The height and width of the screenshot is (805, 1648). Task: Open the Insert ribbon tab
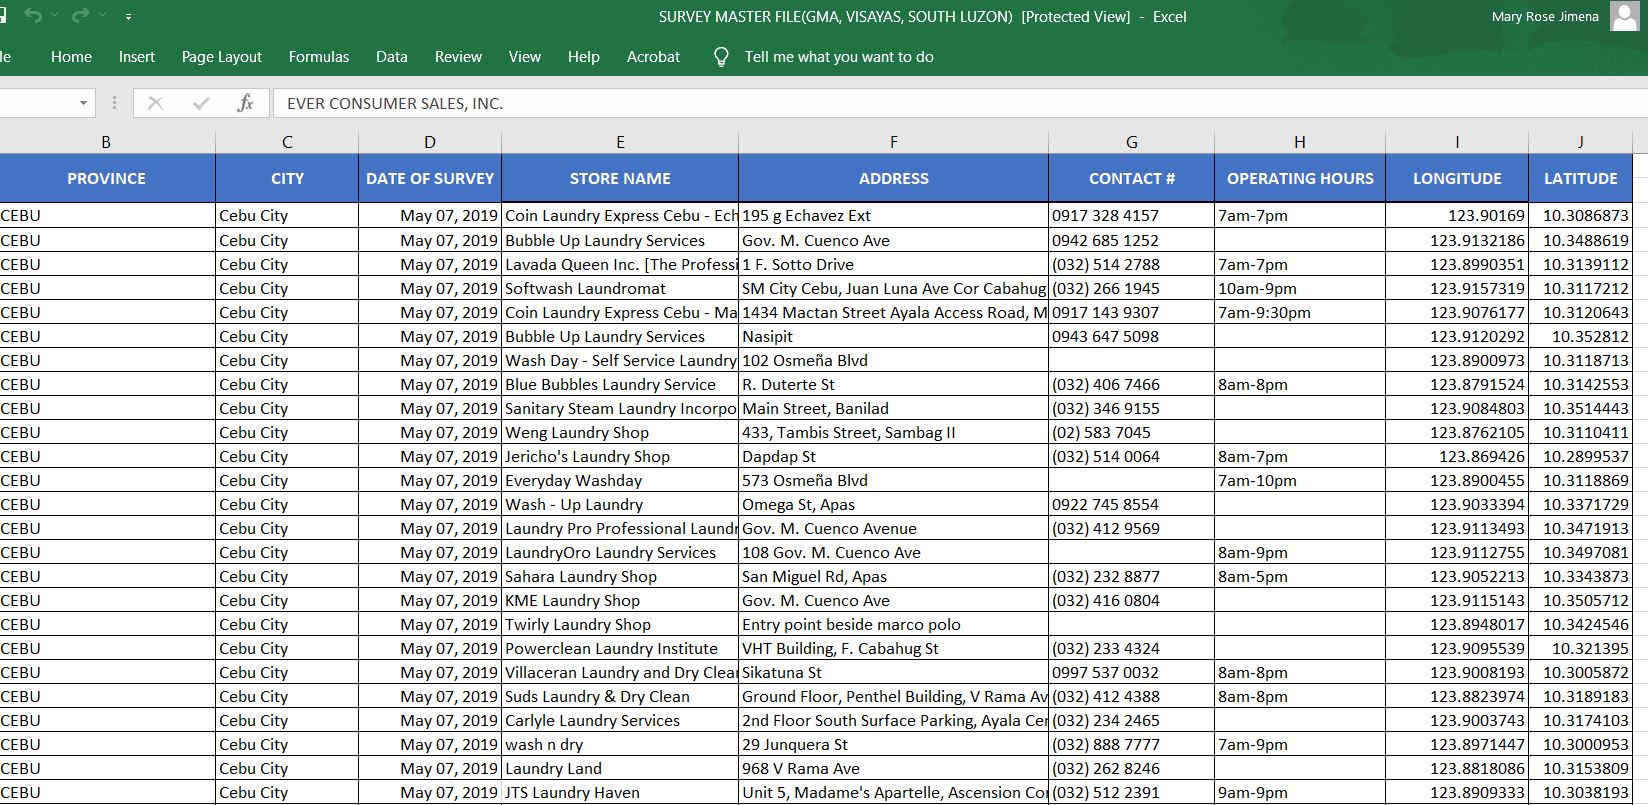click(137, 57)
